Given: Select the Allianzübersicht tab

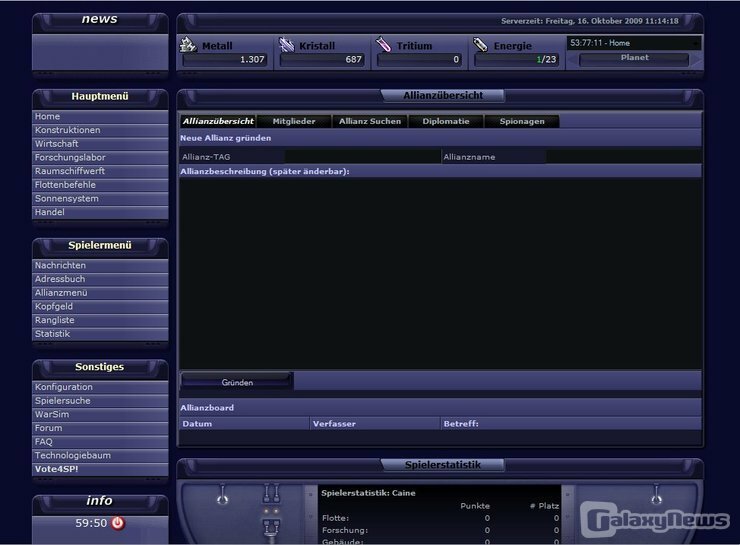Looking at the screenshot, I should [x=218, y=121].
